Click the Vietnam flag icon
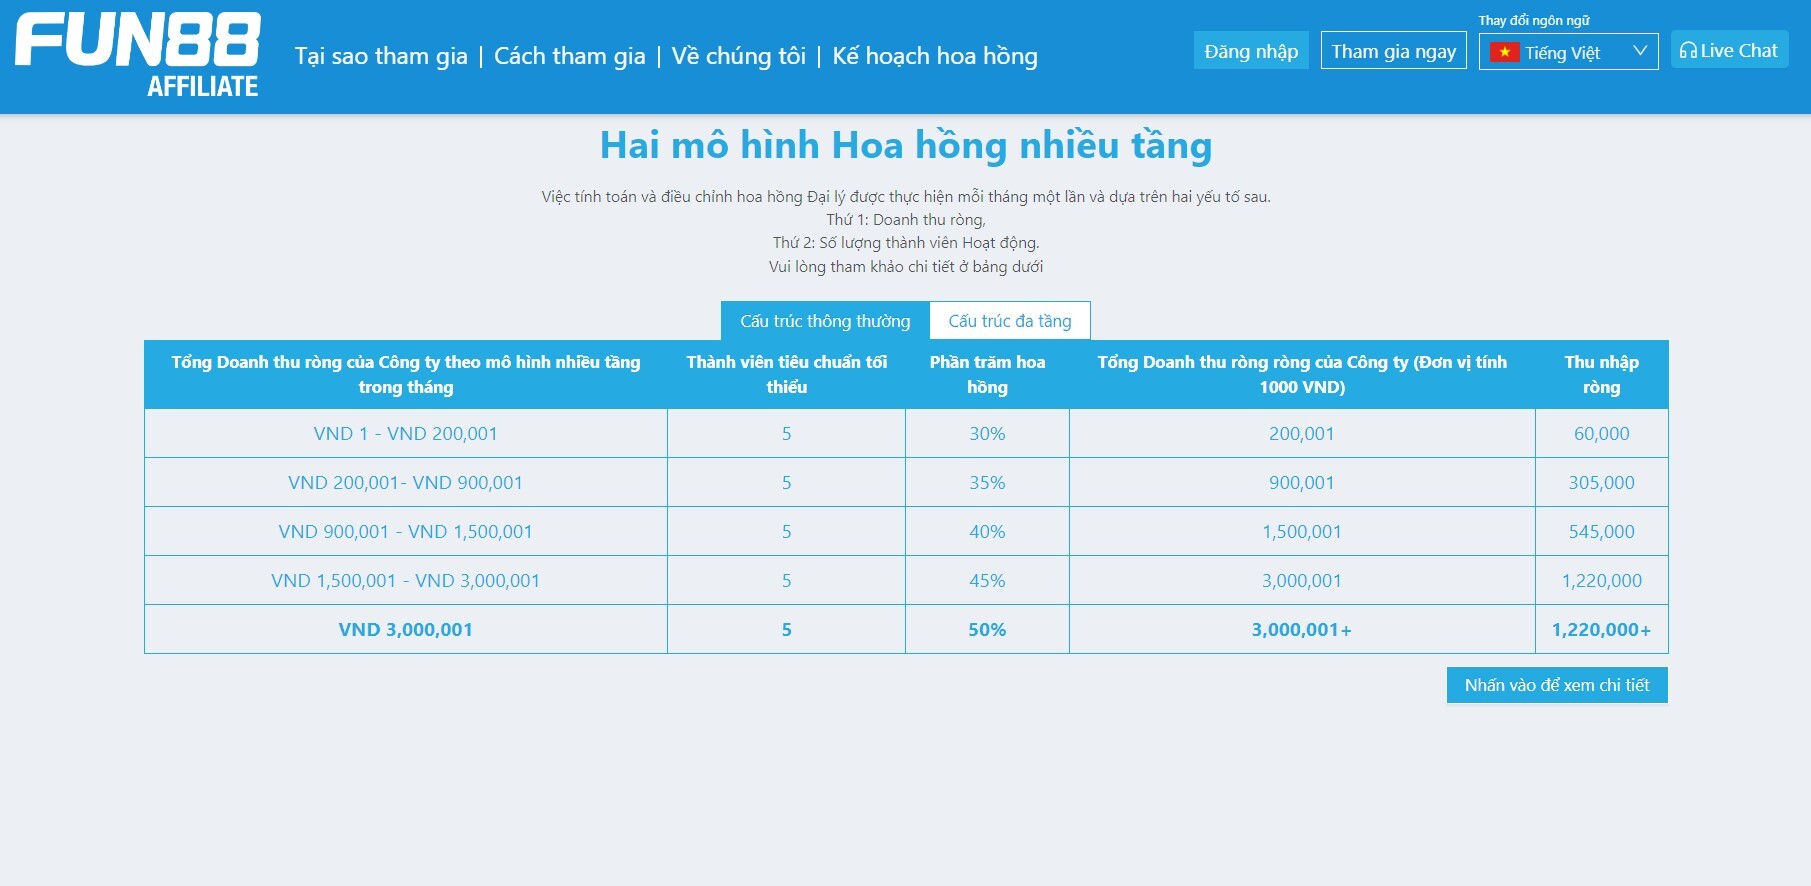This screenshot has height=886, width=1811. pyautogui.click(x=1504, y=52)
